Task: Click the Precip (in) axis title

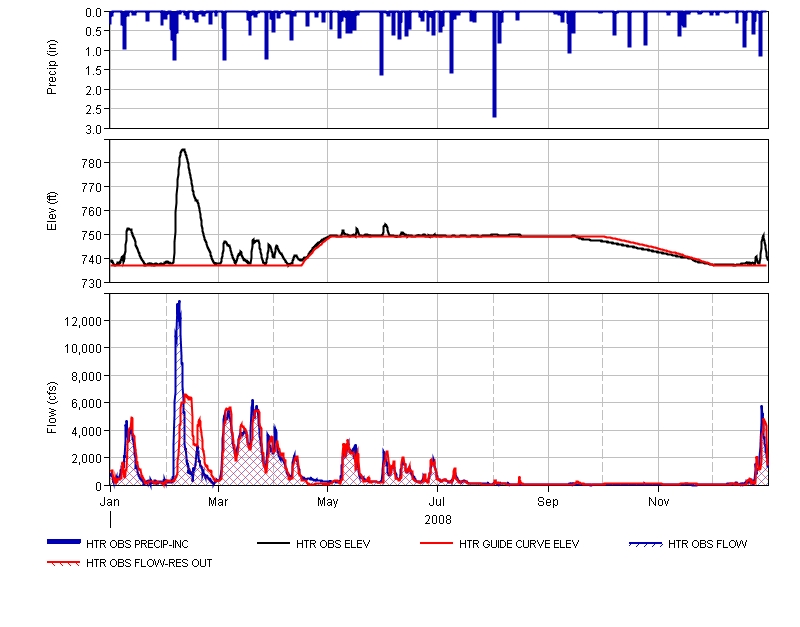Action: 52,67
